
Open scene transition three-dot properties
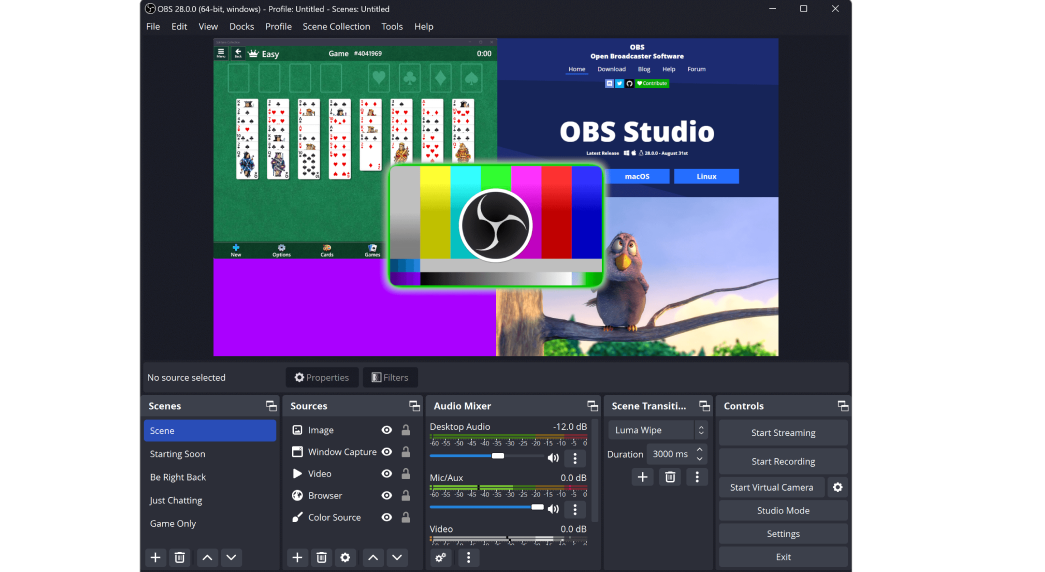coord(697,477)
